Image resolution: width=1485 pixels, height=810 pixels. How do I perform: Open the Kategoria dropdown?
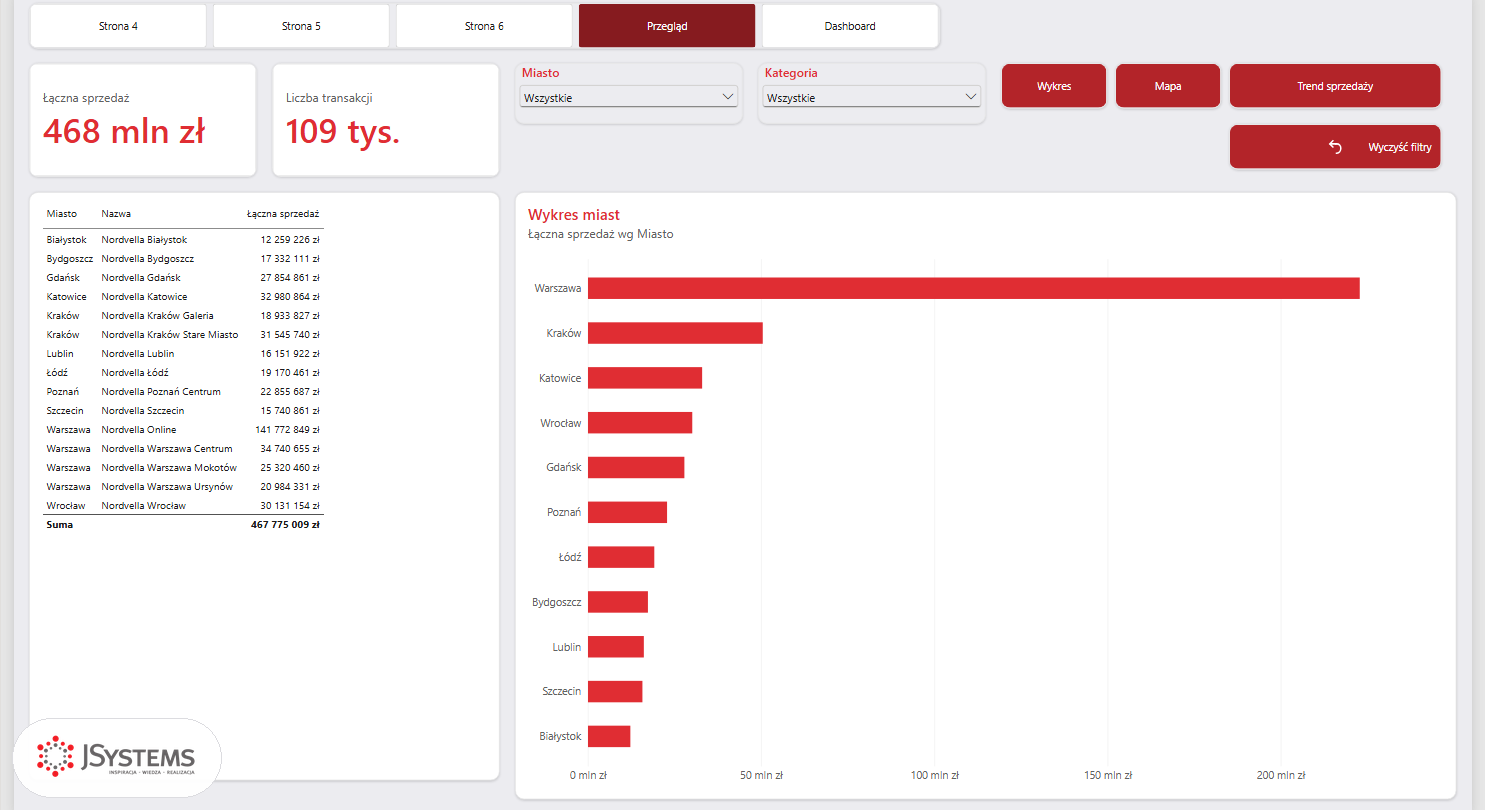click(x=872, y=98)
